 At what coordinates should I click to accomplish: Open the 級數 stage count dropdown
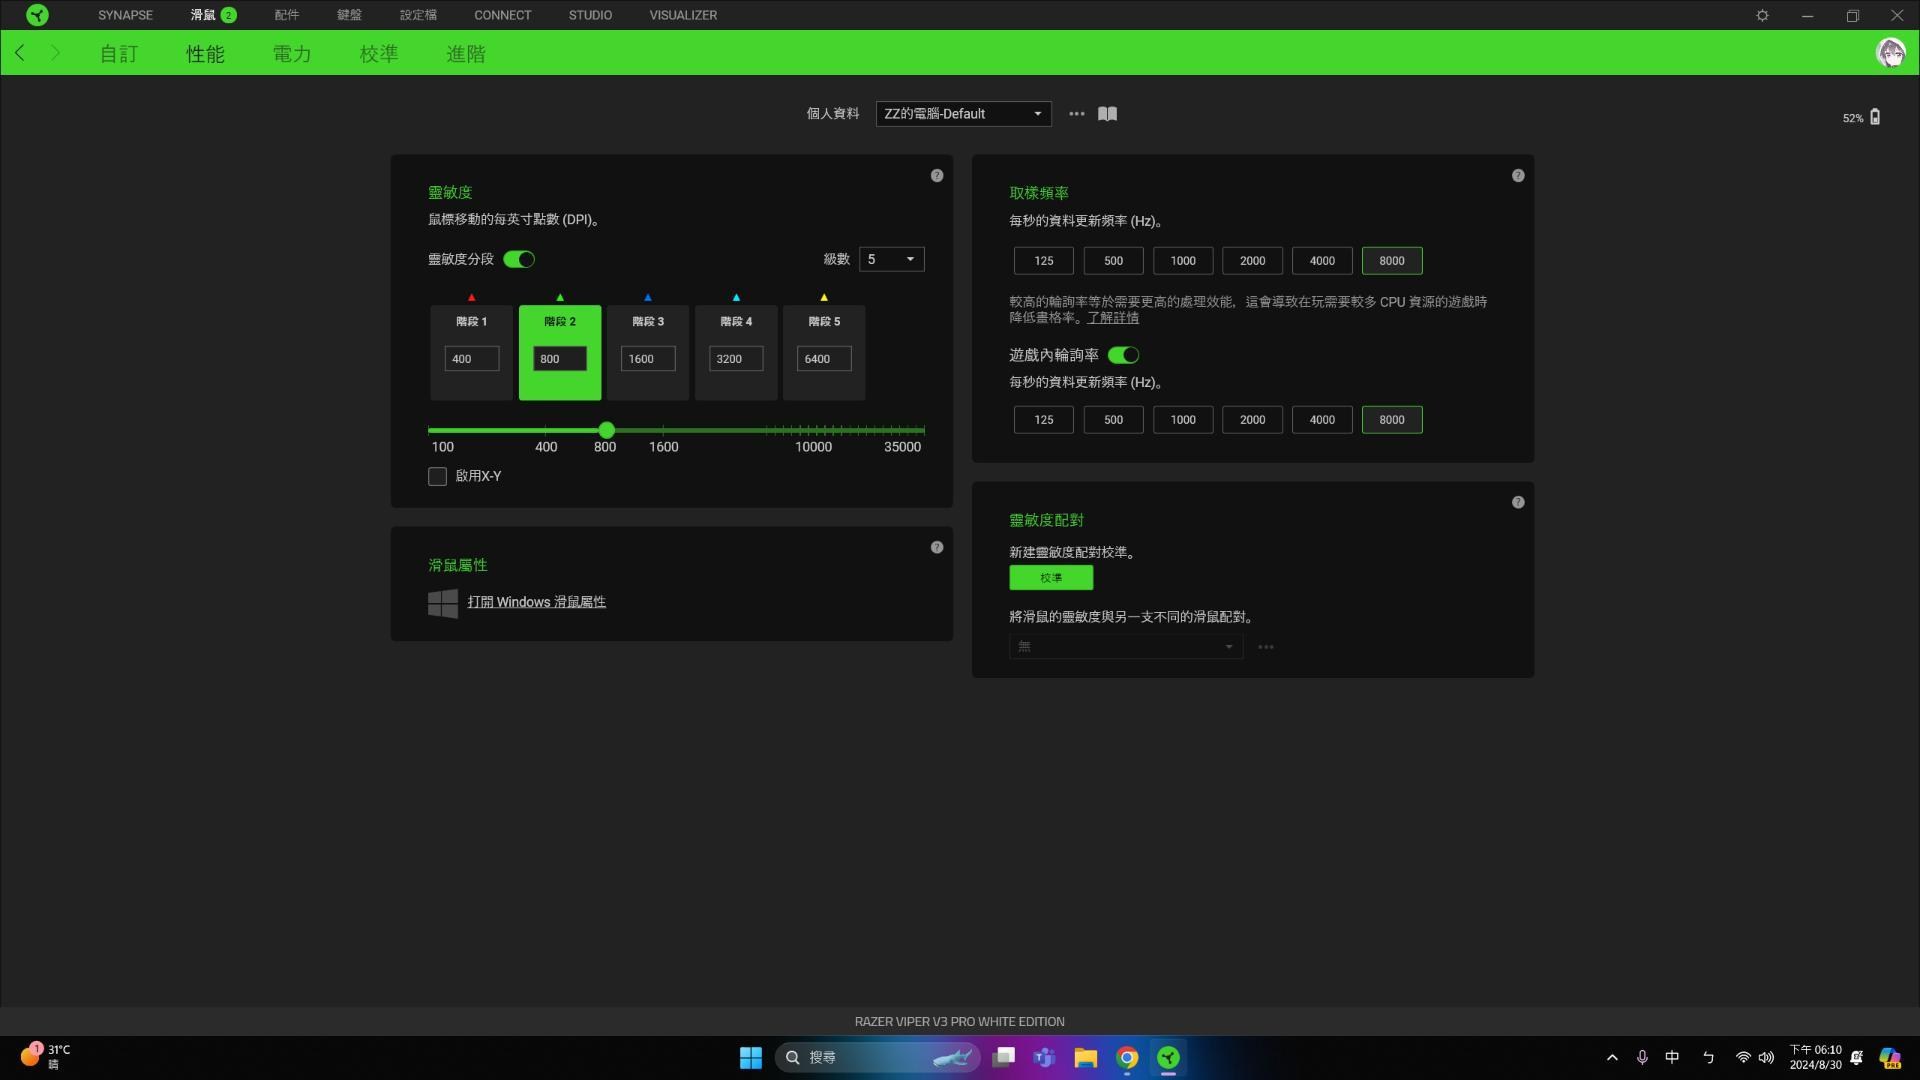890,259
